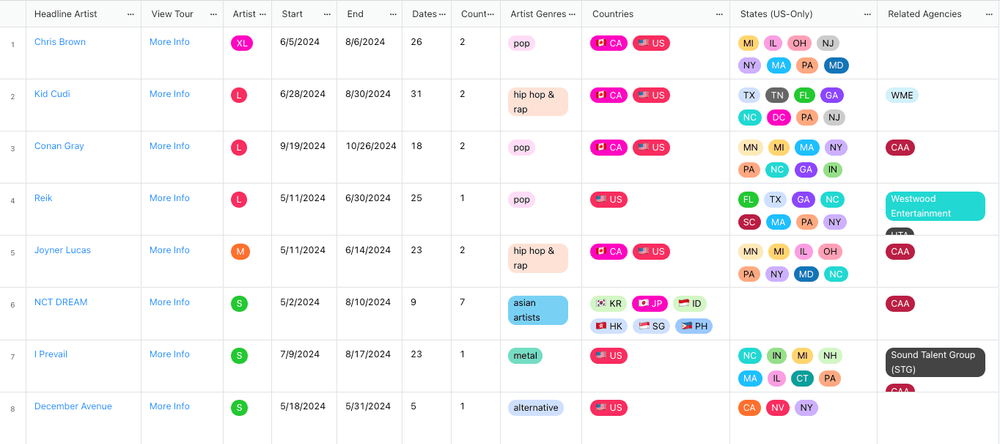Click the JP country flag tag
Image resolution: width=1000 pixels, height=444 pixels.
[649, 304]
